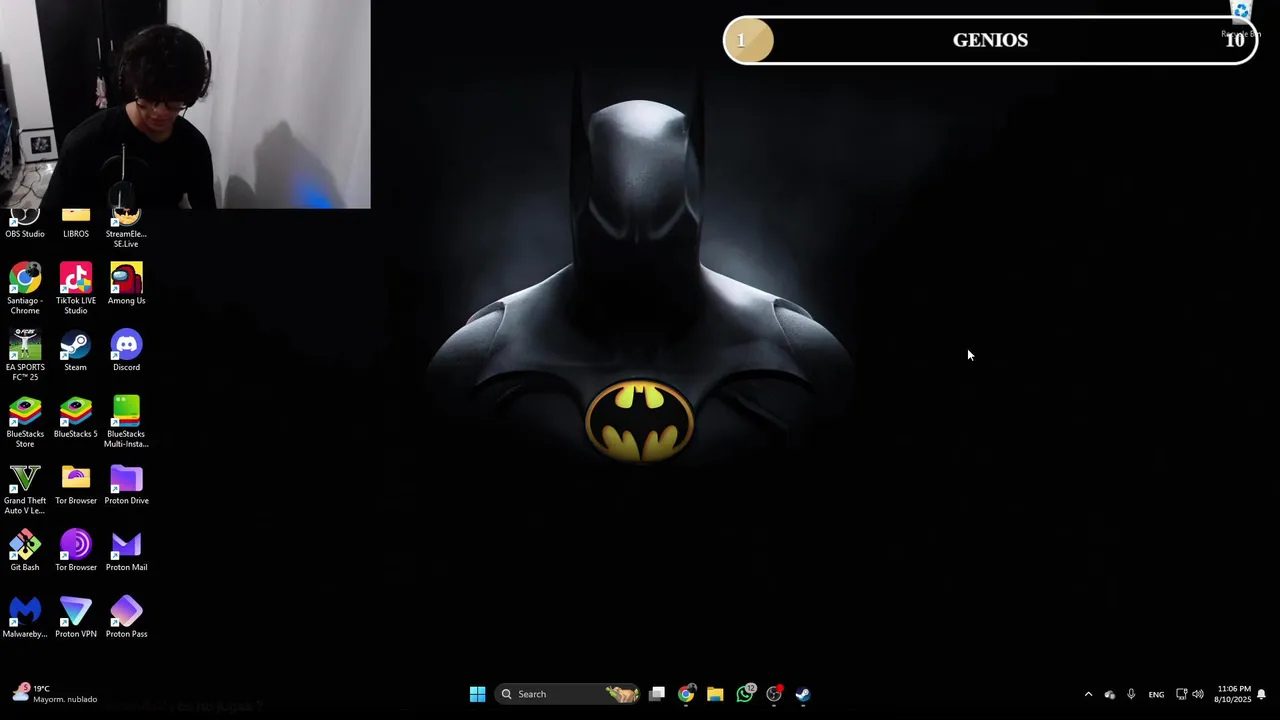Select the BlueStacks 5 desktop icon
Image resolution: width=1280 pixels, height=720 pixels.
tap(76, 418)
